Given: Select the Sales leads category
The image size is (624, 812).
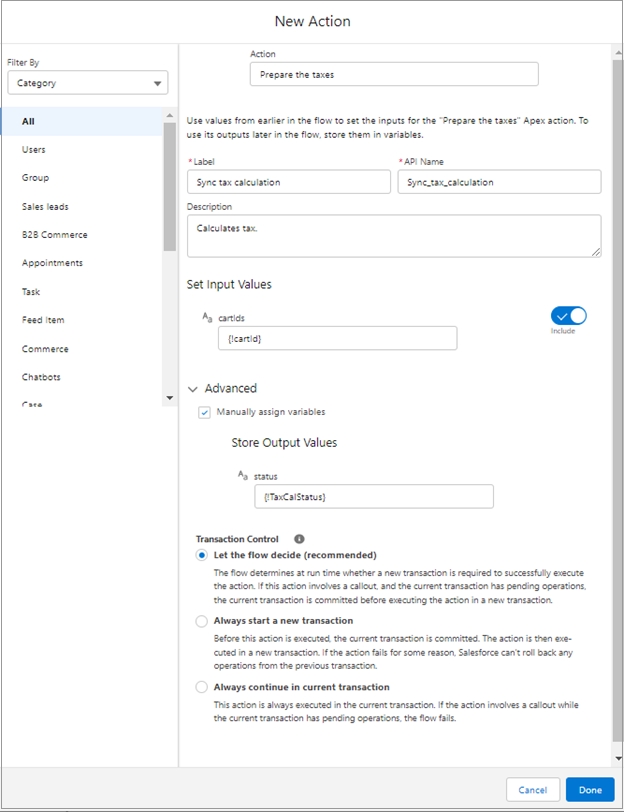Looking at the screenshot, I should [x=45, y=206].
